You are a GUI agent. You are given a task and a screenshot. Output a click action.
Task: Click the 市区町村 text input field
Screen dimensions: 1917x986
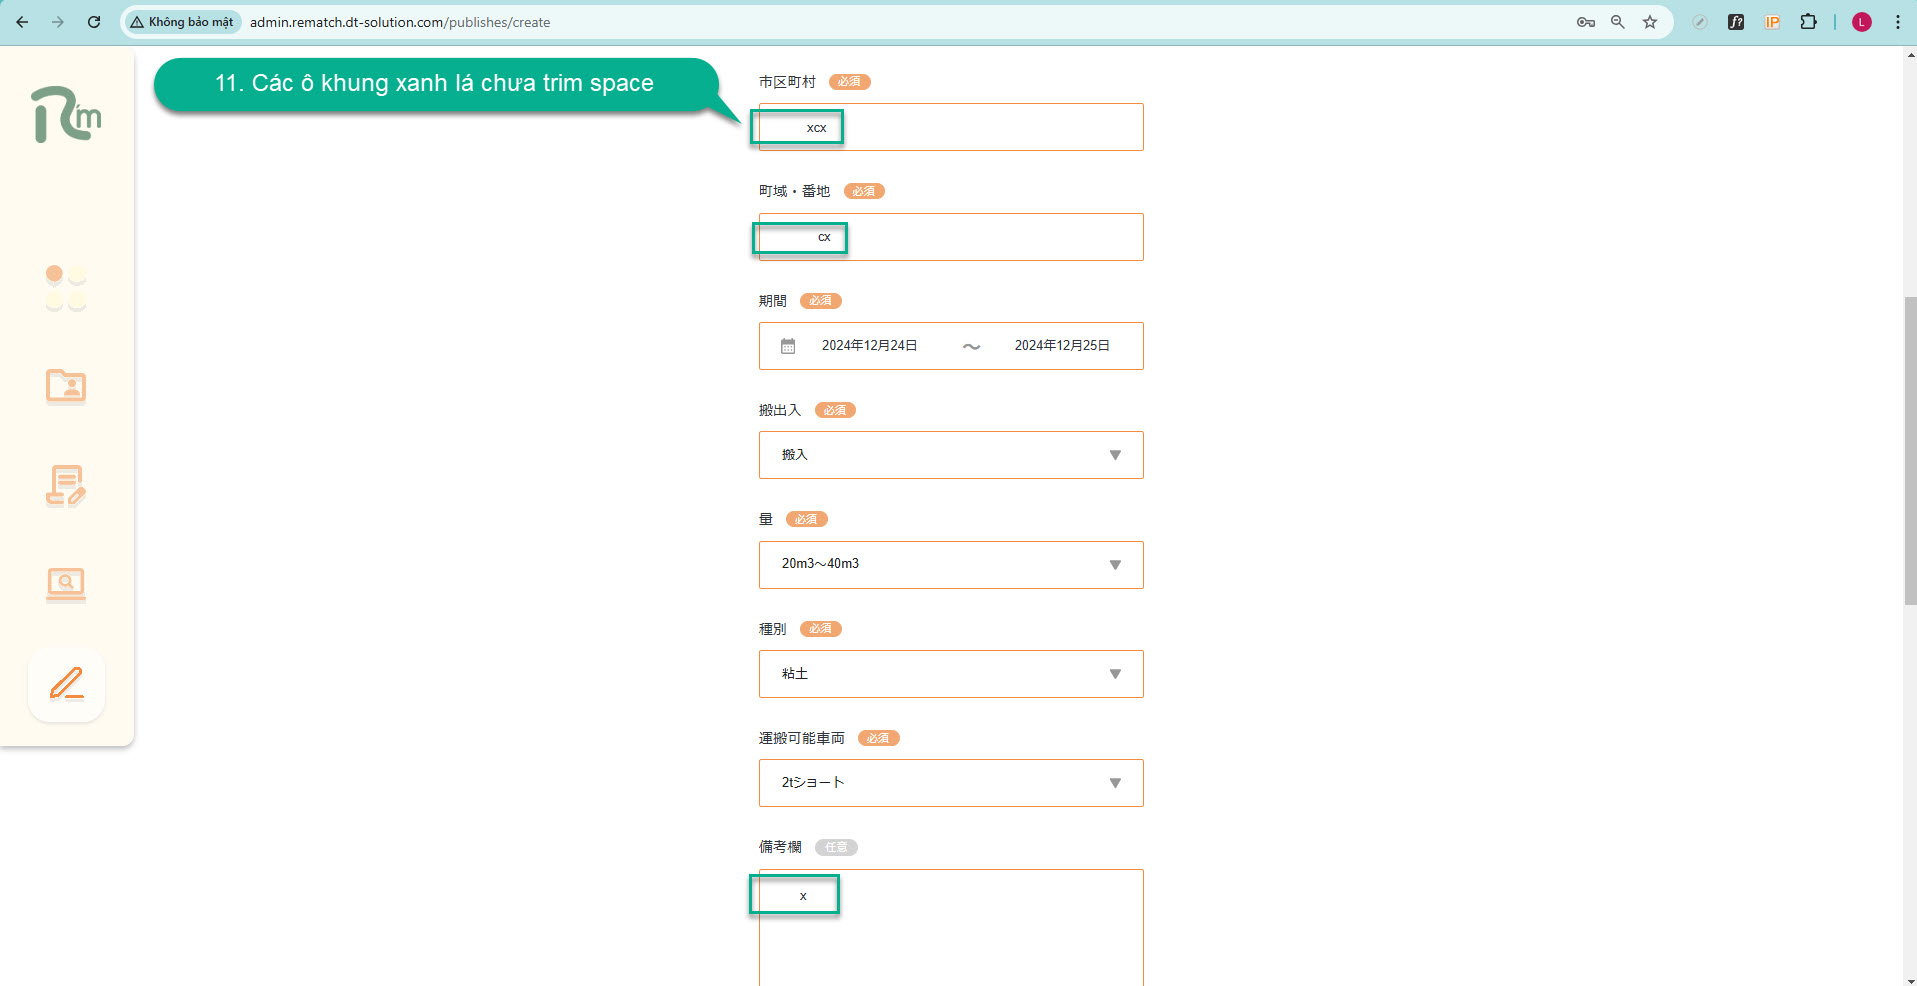tap(990, 128)
